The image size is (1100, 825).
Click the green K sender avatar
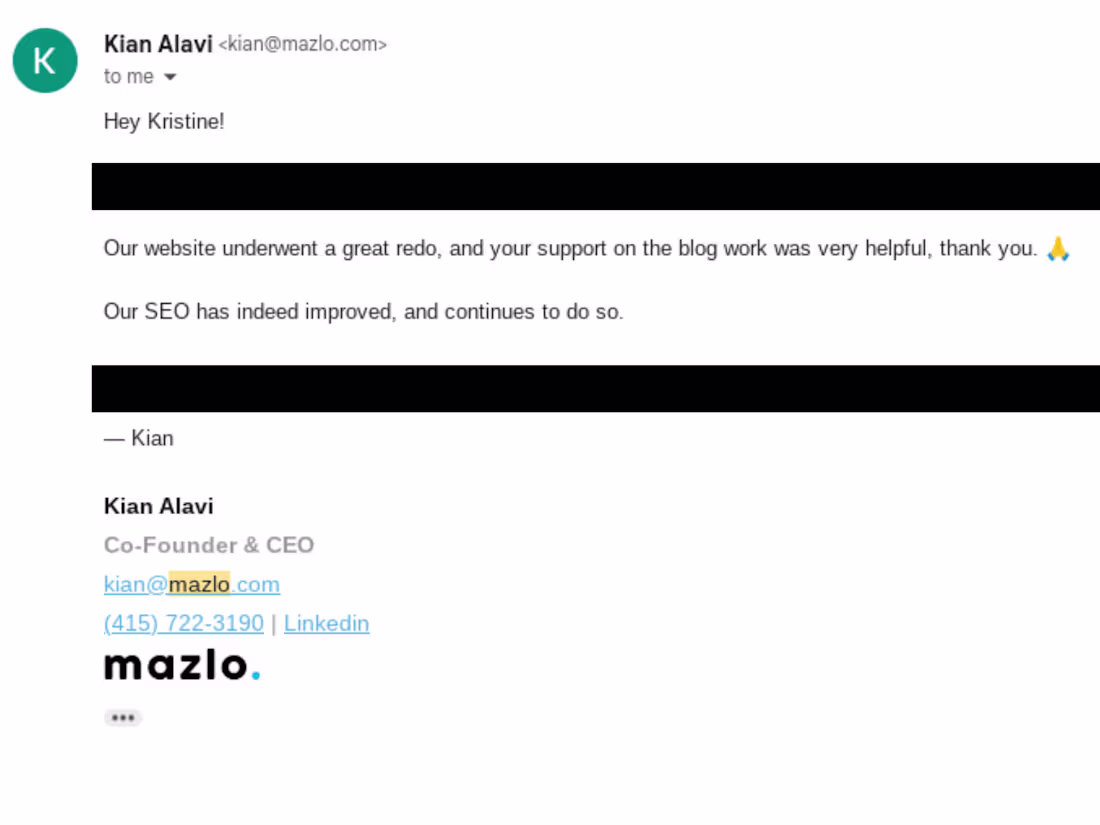(45, 61)
